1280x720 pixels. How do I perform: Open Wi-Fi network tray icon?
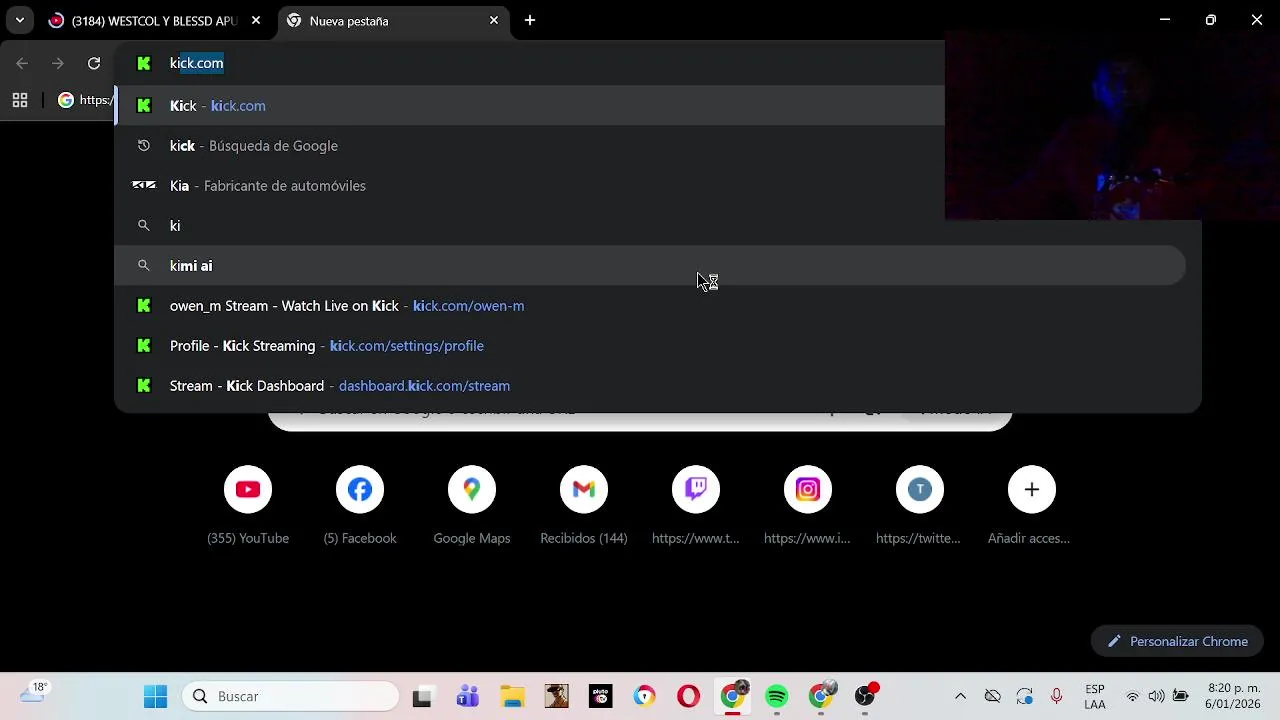[x=1132, y=696]
